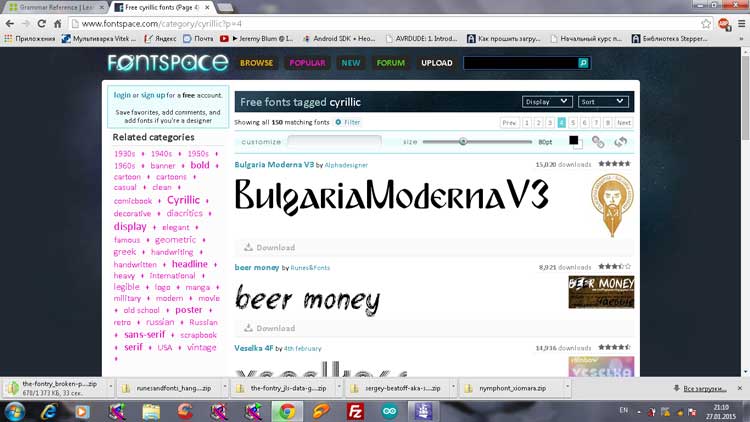Viewport: 750px width, 422px height.
Task: Open Alphadesigner author link
Action: 346,165
